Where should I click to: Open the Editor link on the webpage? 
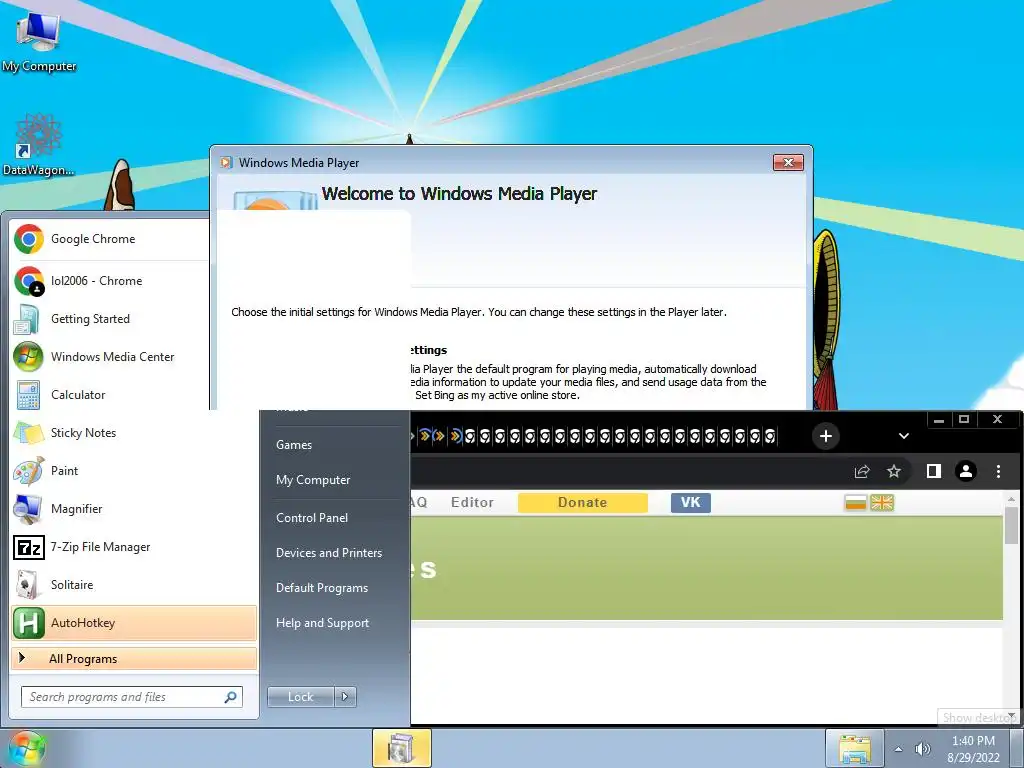click(472, 502)
